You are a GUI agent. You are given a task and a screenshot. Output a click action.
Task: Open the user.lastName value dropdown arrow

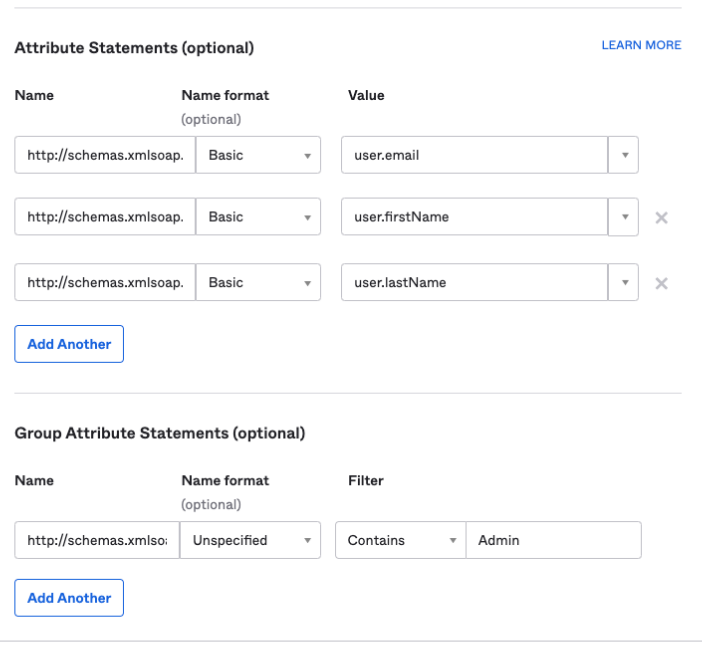624,283
